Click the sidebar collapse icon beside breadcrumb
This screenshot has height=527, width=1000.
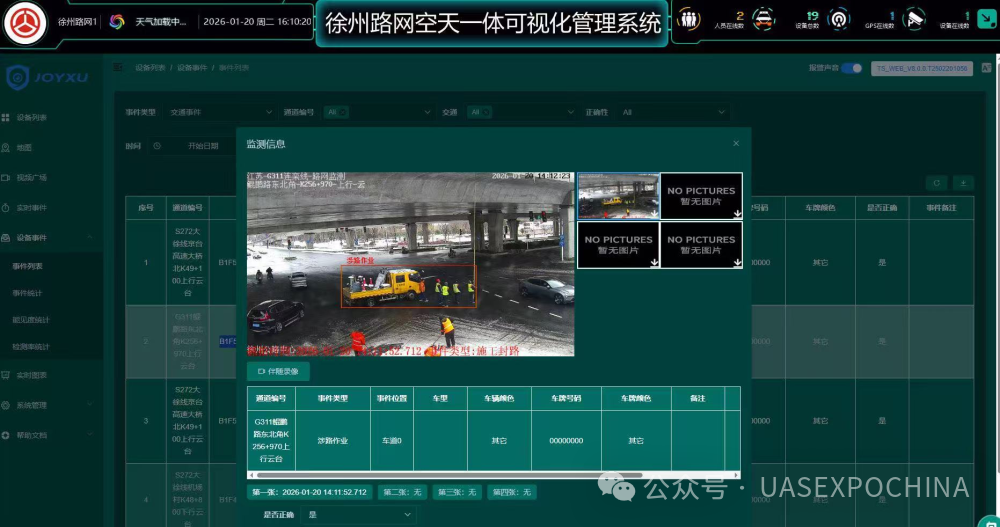(119, 68)
